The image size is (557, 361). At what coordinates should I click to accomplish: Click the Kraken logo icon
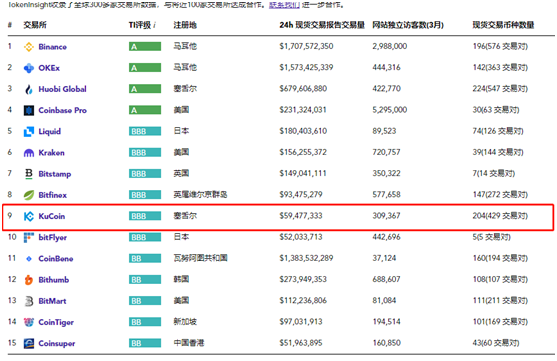(29, 153)
